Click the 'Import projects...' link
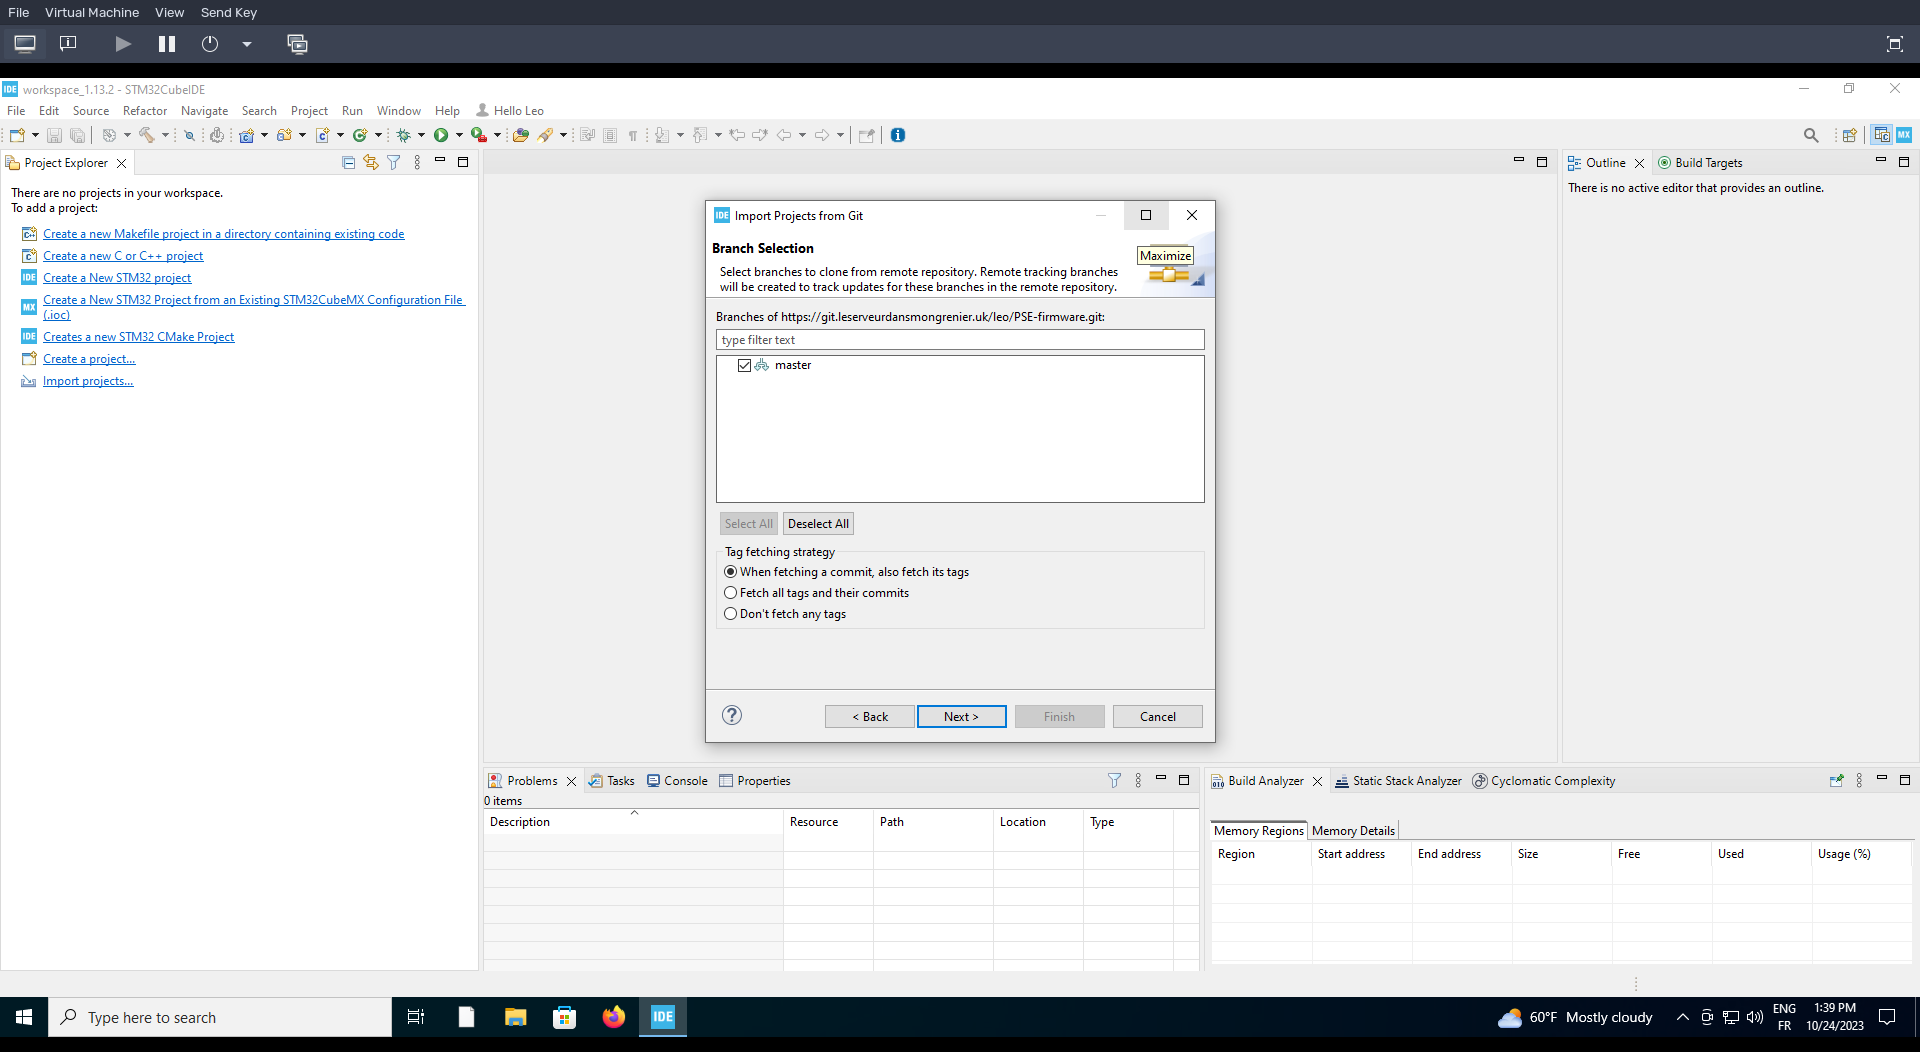Image resolution: width=1920 pixels, height=1052 pixels. (x=88, y=381)
